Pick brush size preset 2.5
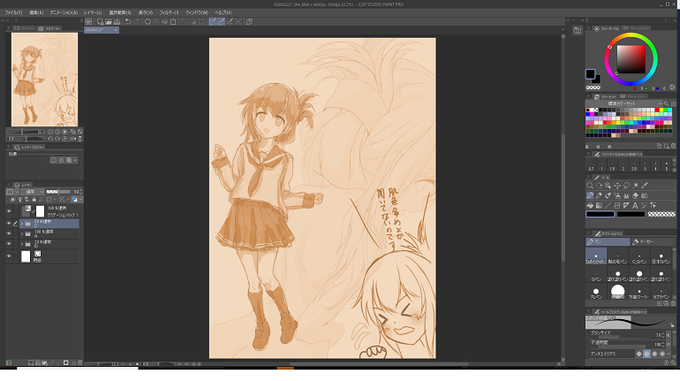 [634, 166]
